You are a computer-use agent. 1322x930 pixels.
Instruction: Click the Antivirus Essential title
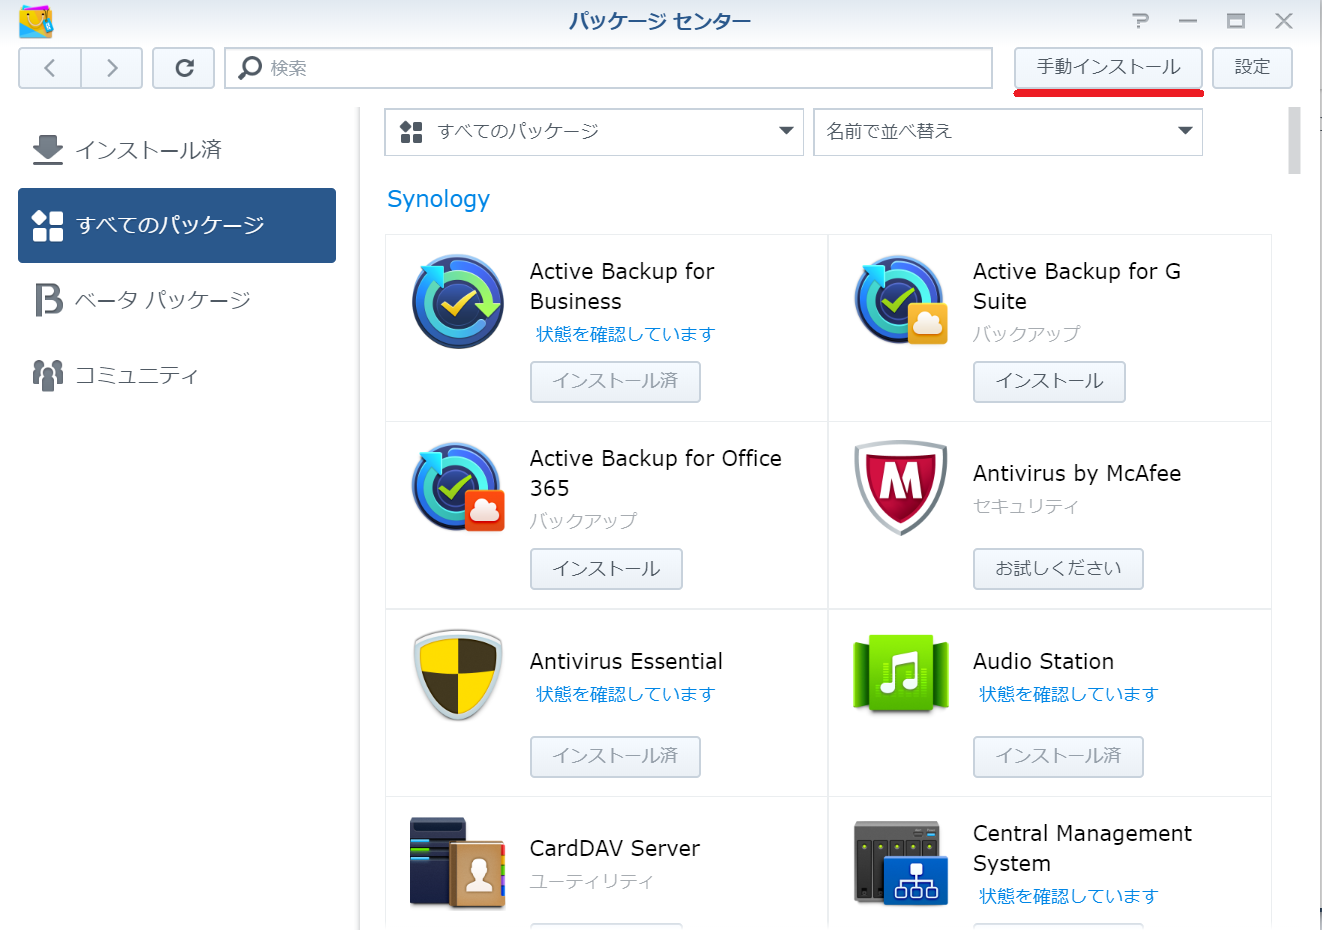point(626,661)
